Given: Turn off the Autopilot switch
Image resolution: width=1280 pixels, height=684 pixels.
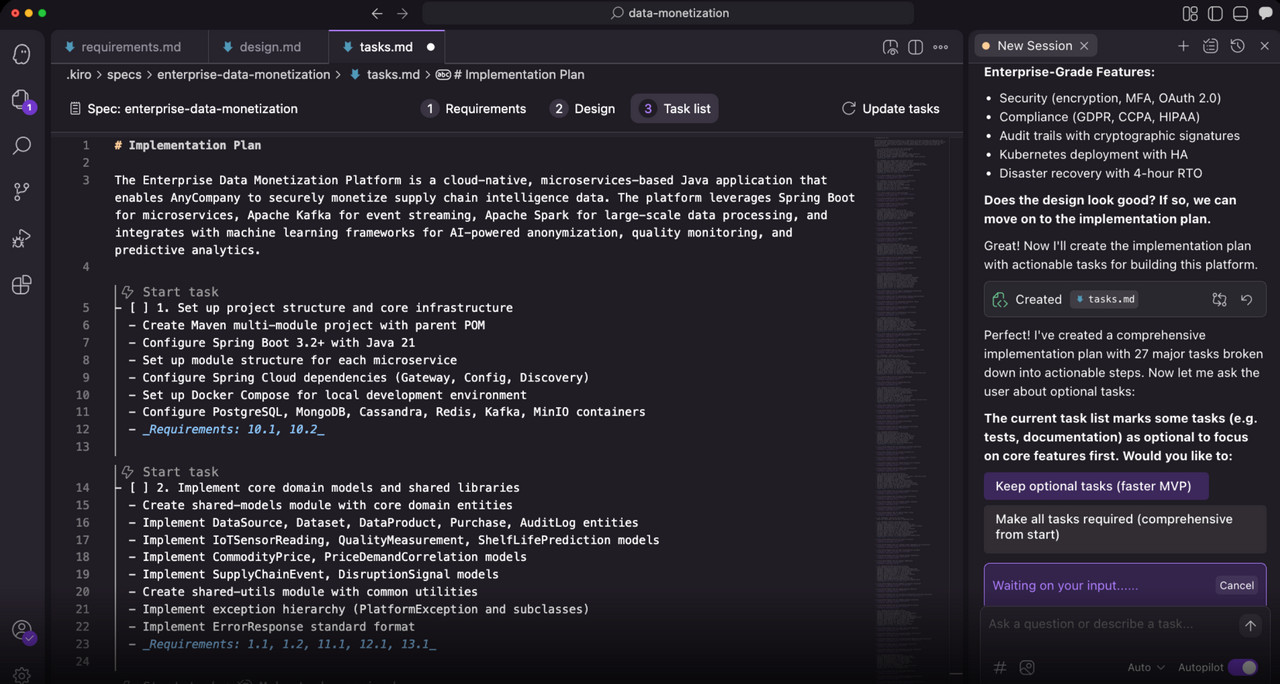Looking at the screenshot, I should point(1243,667).
